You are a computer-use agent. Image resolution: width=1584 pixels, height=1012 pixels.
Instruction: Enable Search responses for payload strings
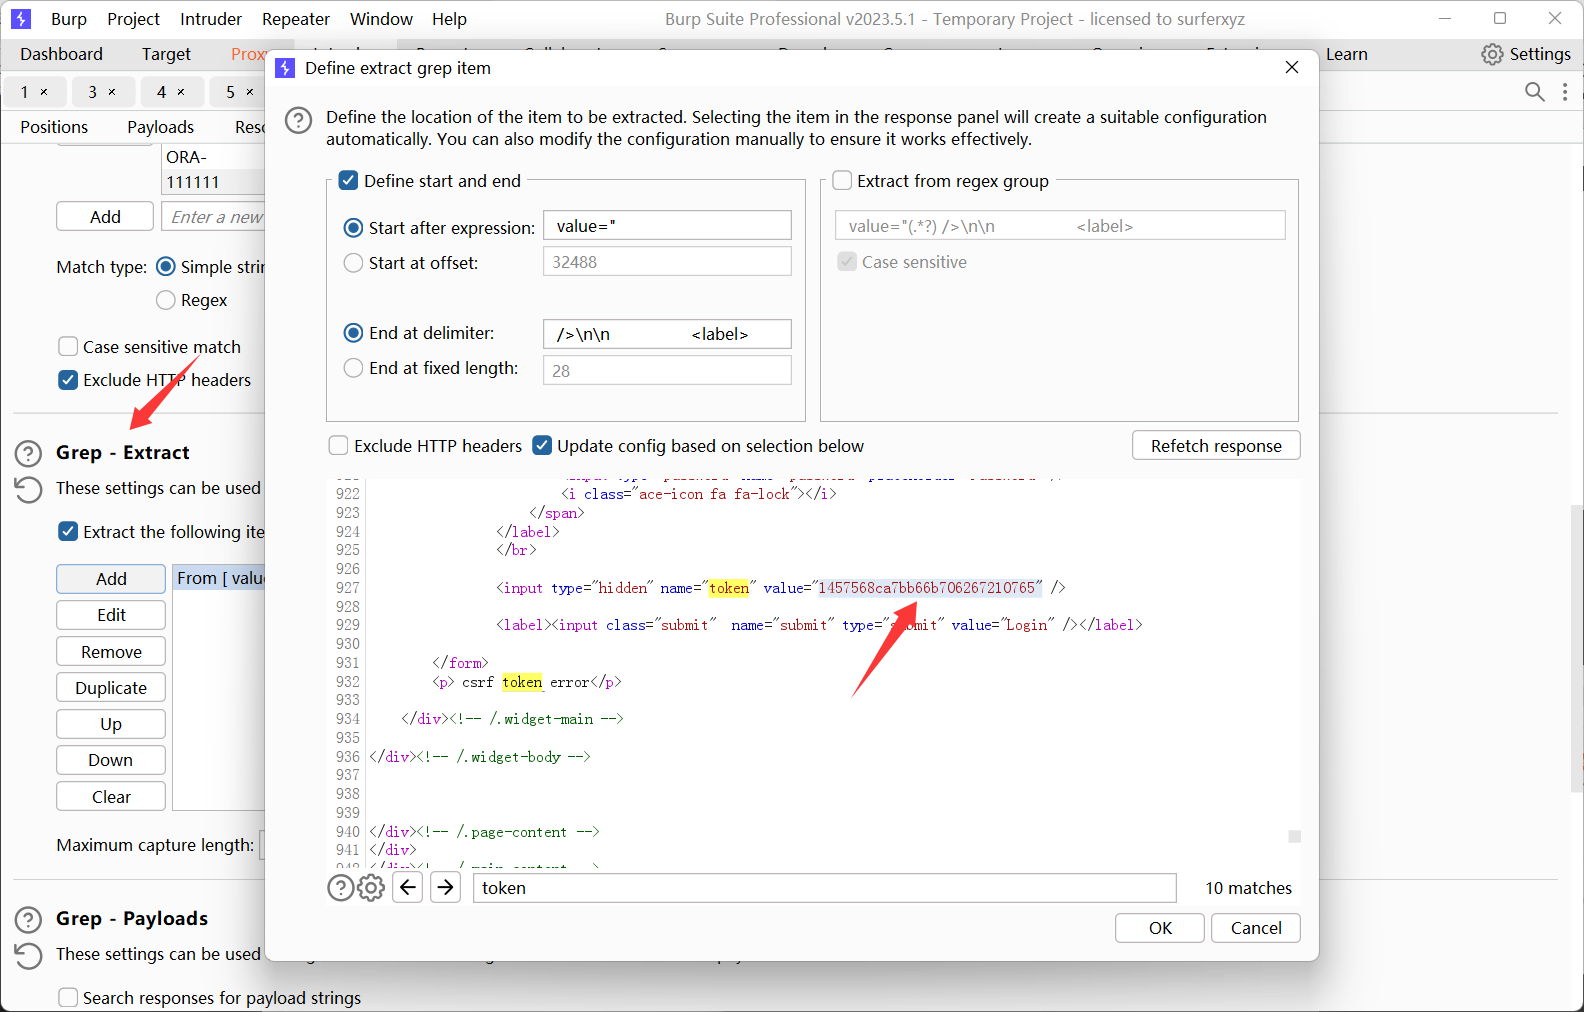tap(68, 997)
